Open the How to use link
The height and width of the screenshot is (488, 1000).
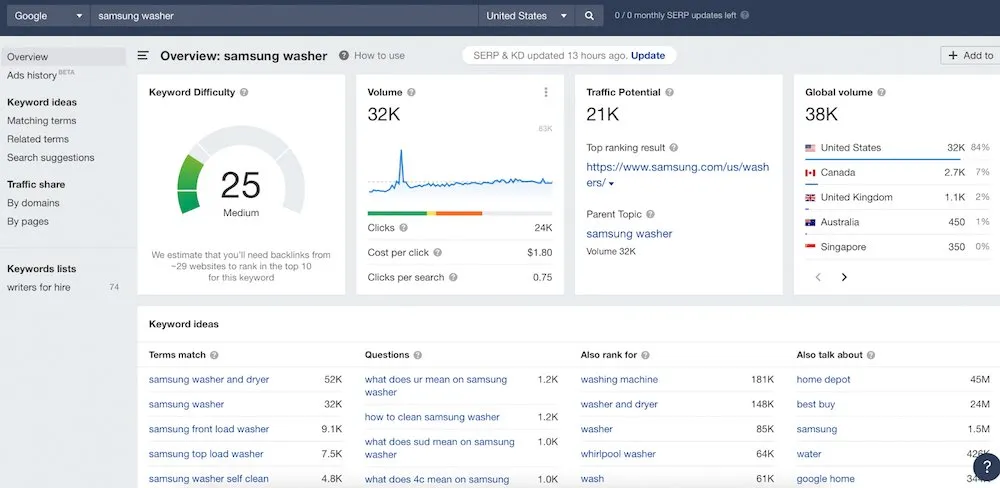[372, 56]
